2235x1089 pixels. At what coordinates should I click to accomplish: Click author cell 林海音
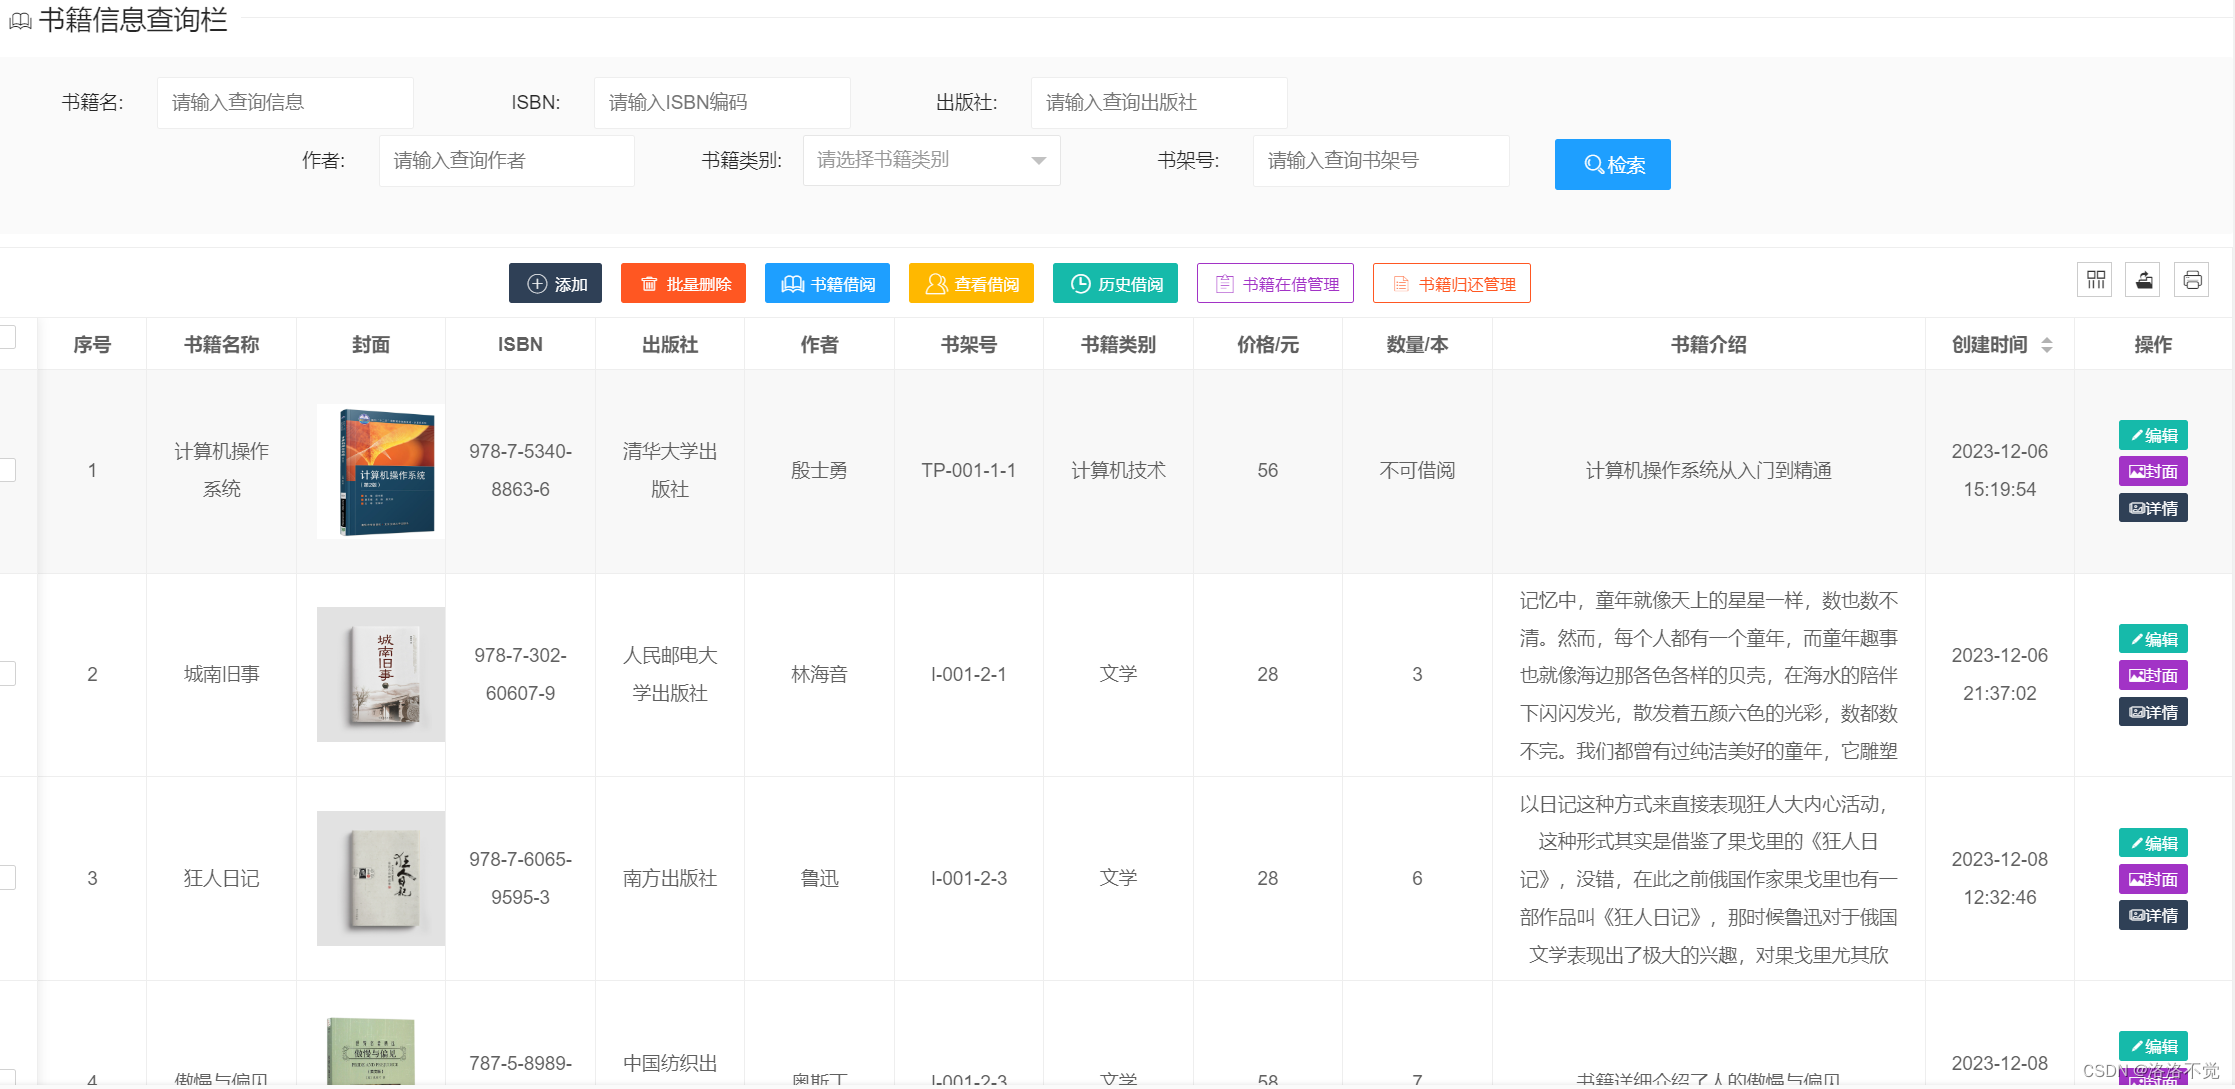click(819, 674)
